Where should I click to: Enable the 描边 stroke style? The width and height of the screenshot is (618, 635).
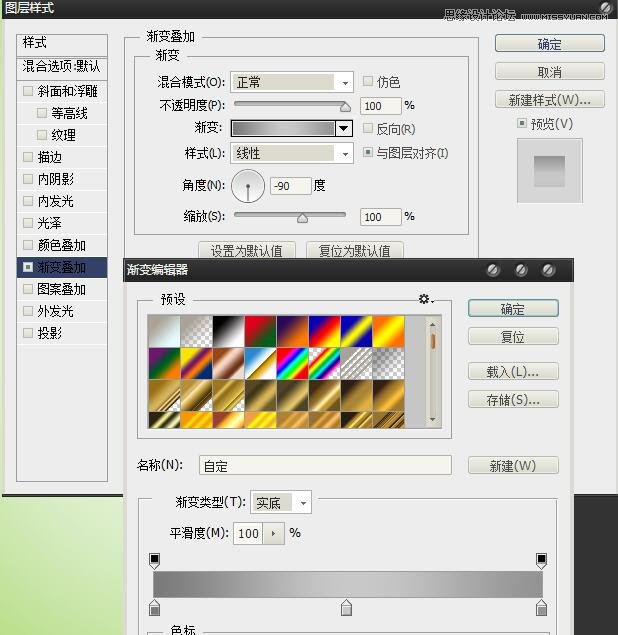click(28, 157)
